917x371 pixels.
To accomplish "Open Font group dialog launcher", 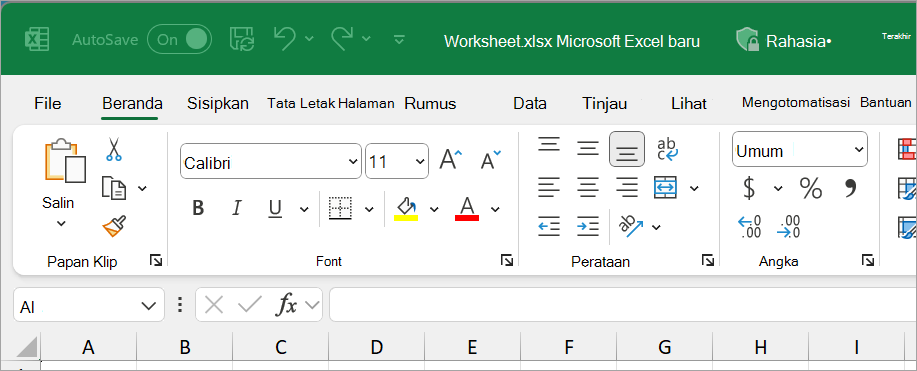I will [507, 260].
